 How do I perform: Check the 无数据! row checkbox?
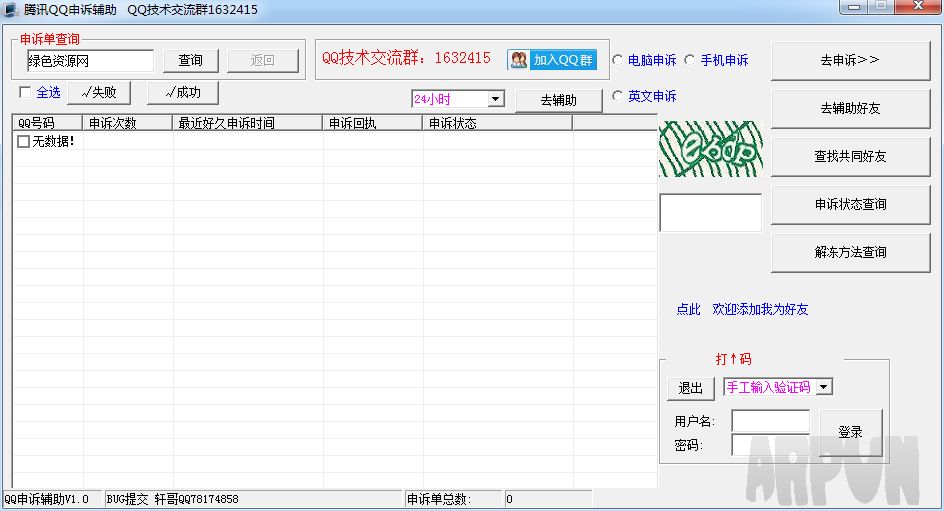(x=23, y=141)
